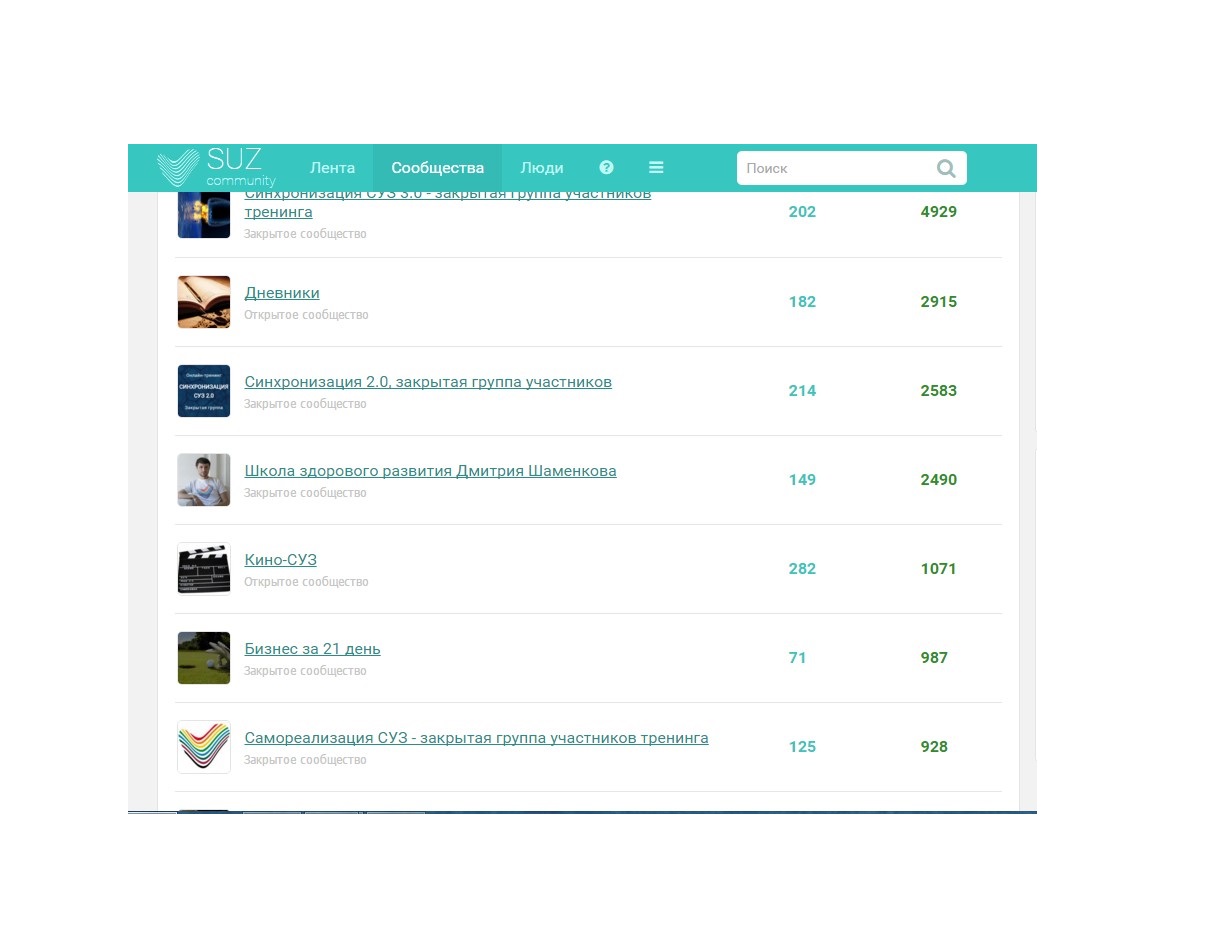
Task: Click member count 71 for Бизнес
Action: 797,658
